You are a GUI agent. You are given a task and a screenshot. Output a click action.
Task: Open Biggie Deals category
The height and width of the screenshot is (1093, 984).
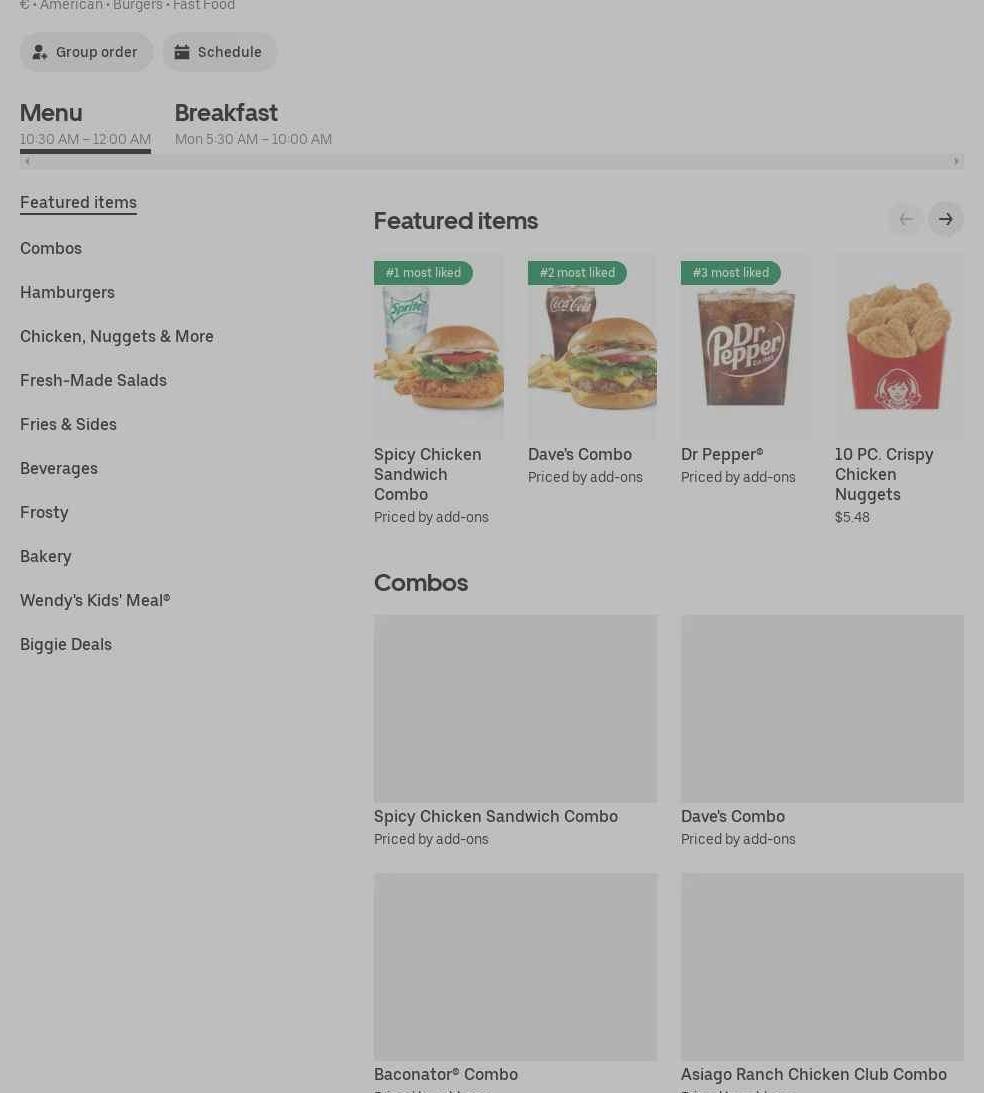tap(66, 645)
